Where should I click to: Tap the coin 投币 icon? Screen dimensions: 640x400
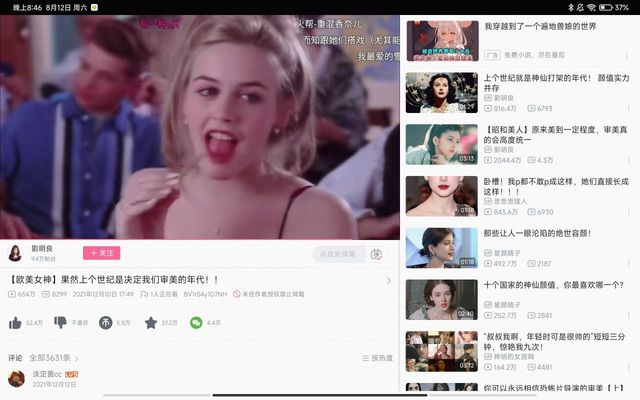(106, 323)
